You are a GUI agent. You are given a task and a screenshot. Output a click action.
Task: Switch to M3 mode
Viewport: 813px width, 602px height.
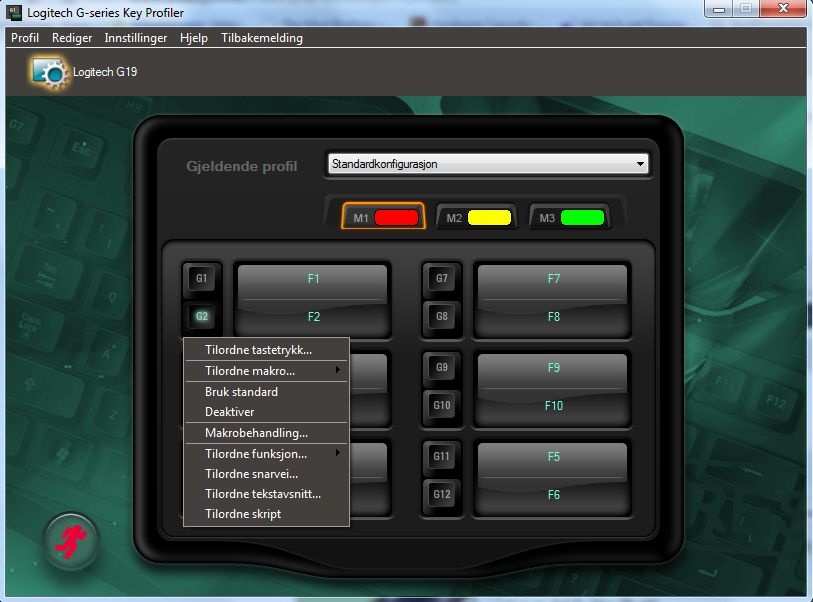[x=569, y=217]
